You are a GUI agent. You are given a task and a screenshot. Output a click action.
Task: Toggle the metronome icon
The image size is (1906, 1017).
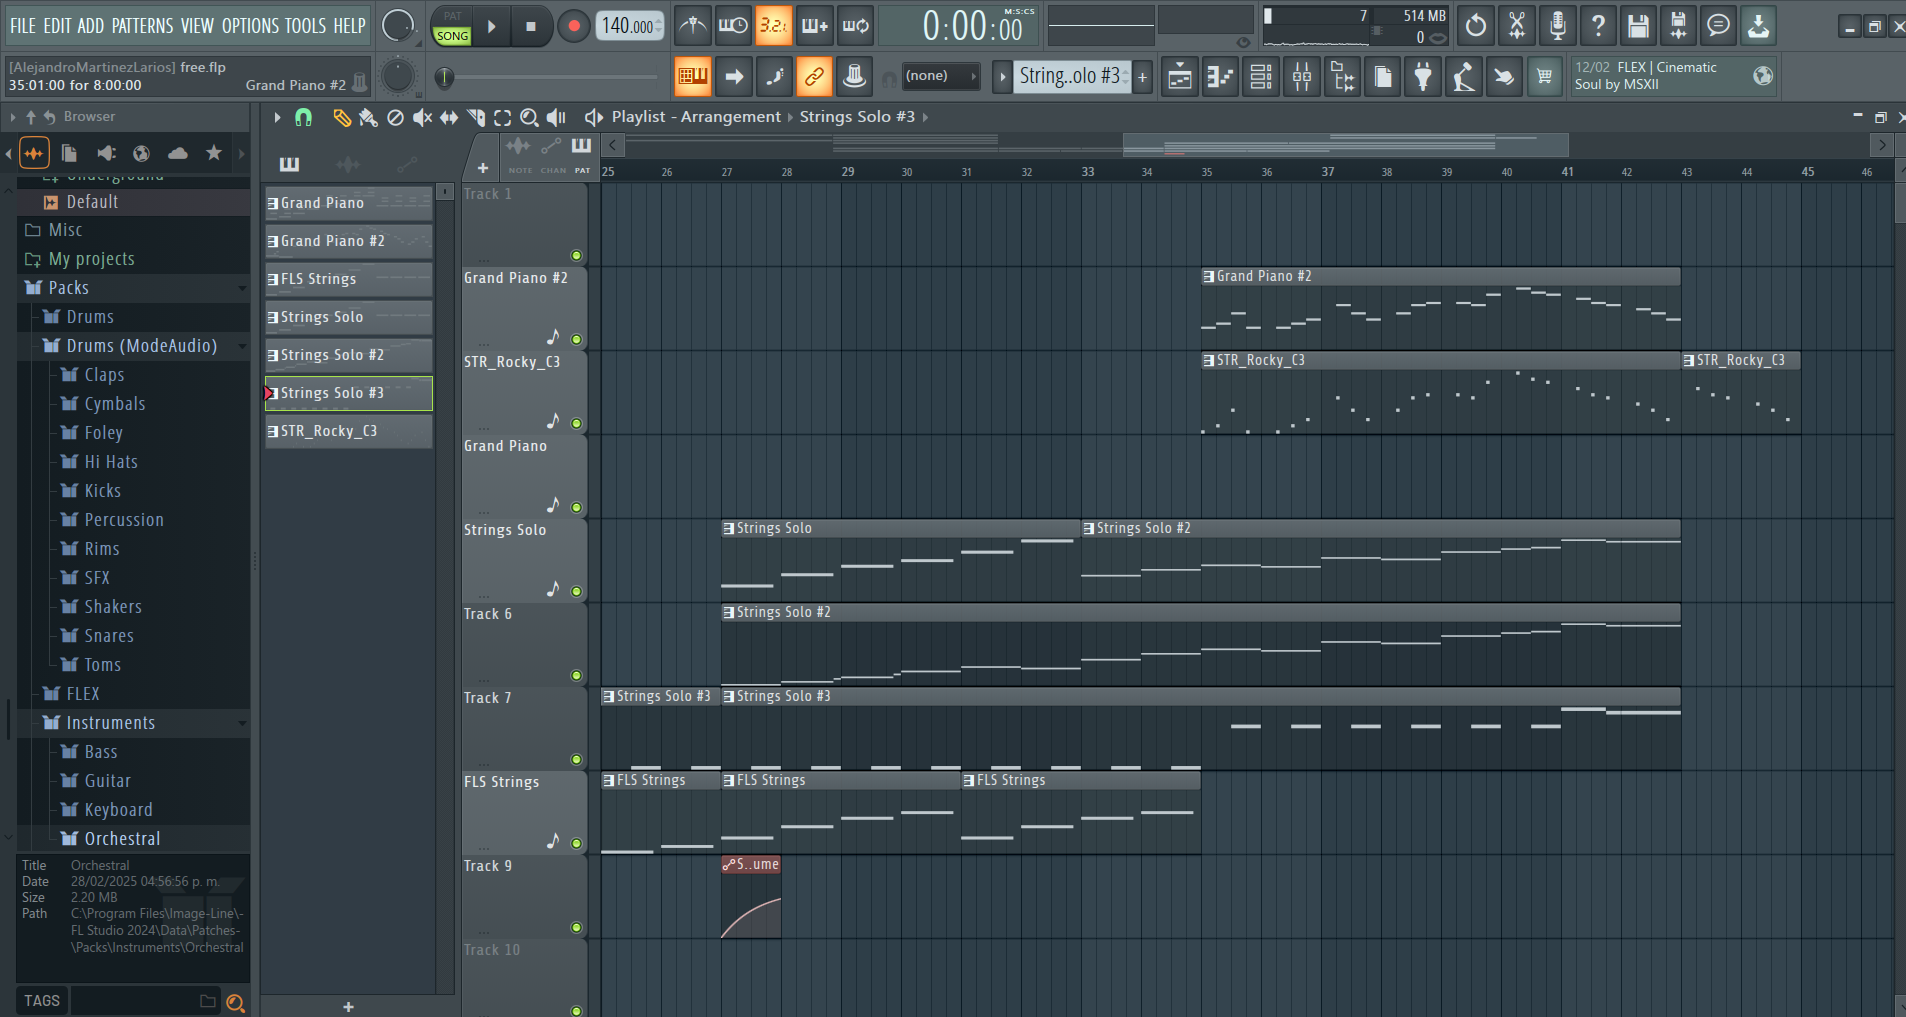pyautogui.click(x=692, y=26)
